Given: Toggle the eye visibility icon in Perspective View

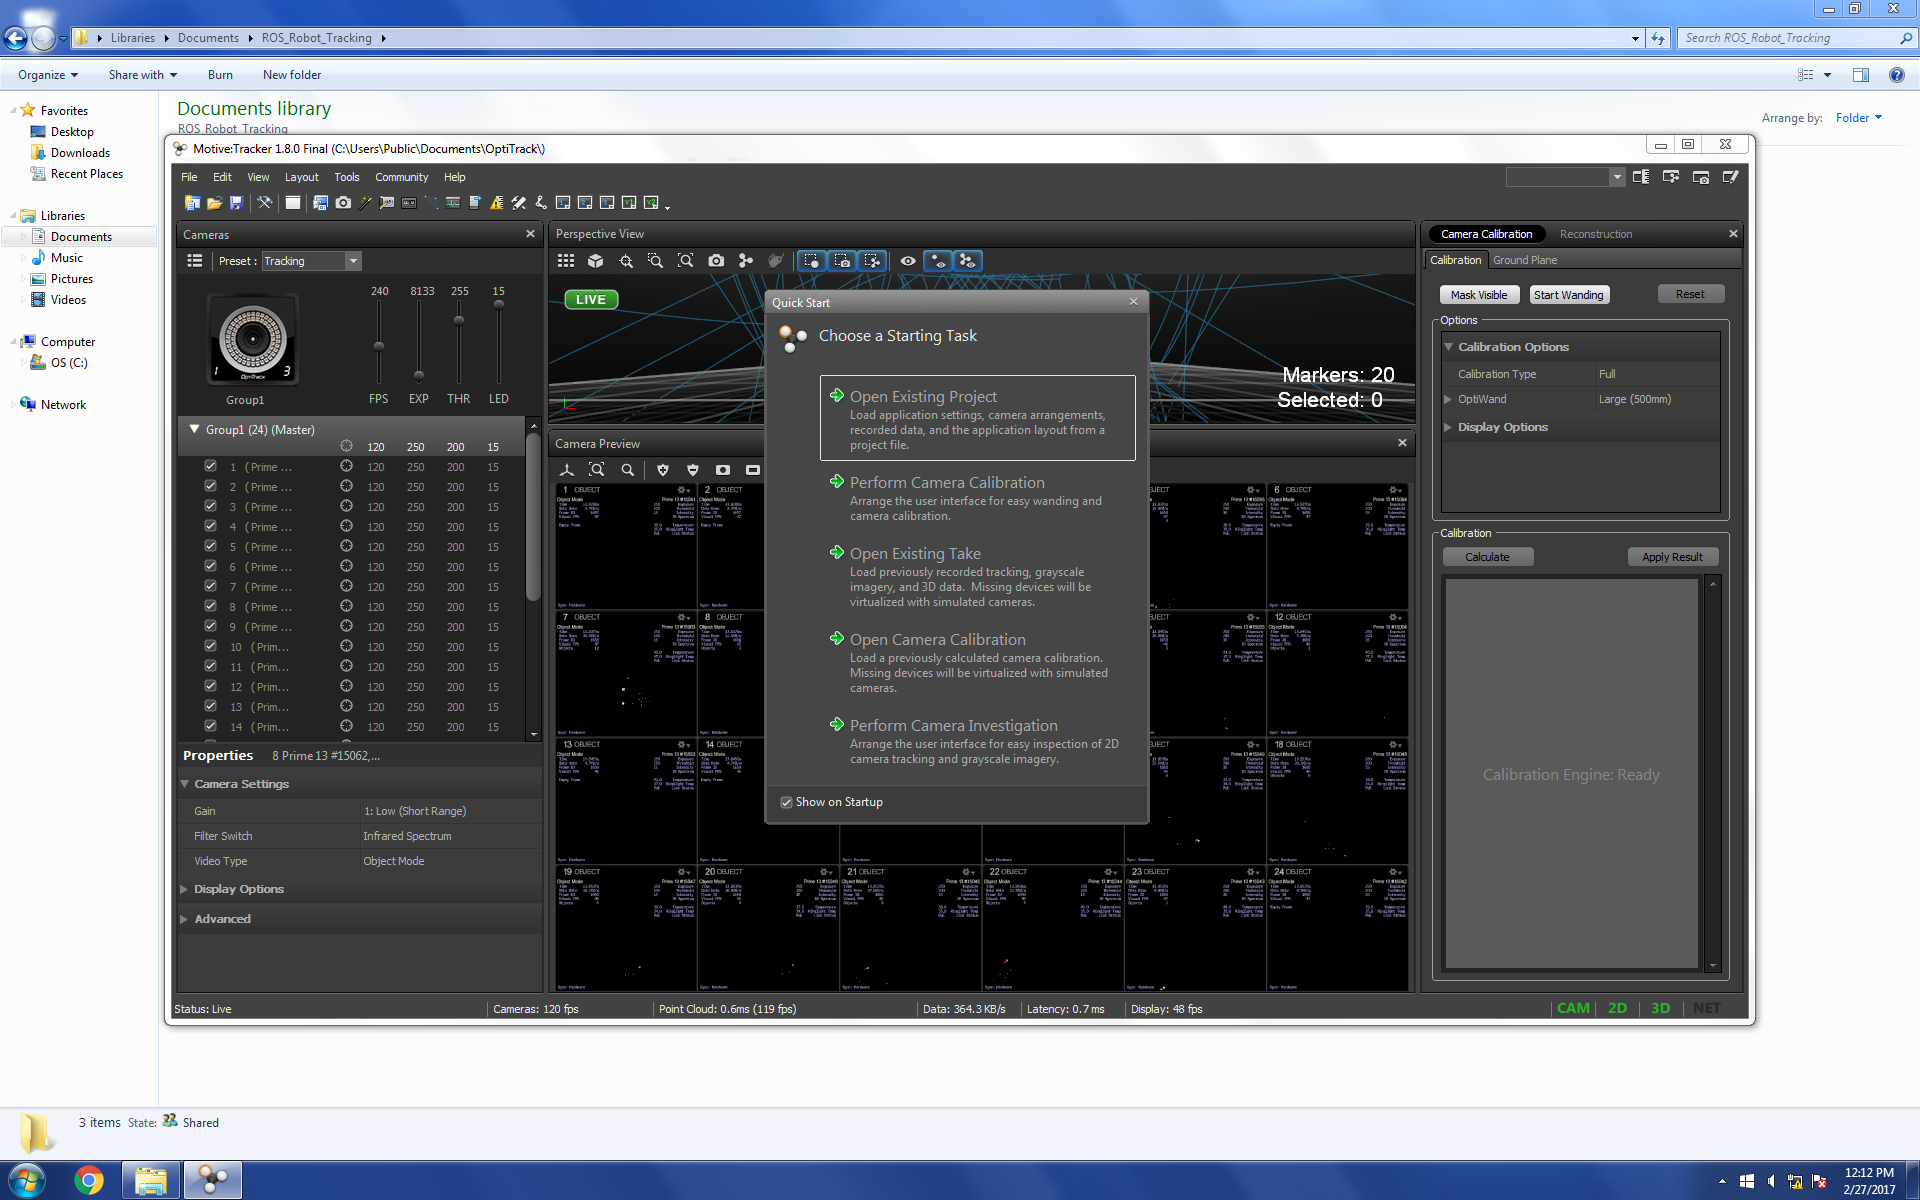Looking at the screenshot, I should point(908,261).
